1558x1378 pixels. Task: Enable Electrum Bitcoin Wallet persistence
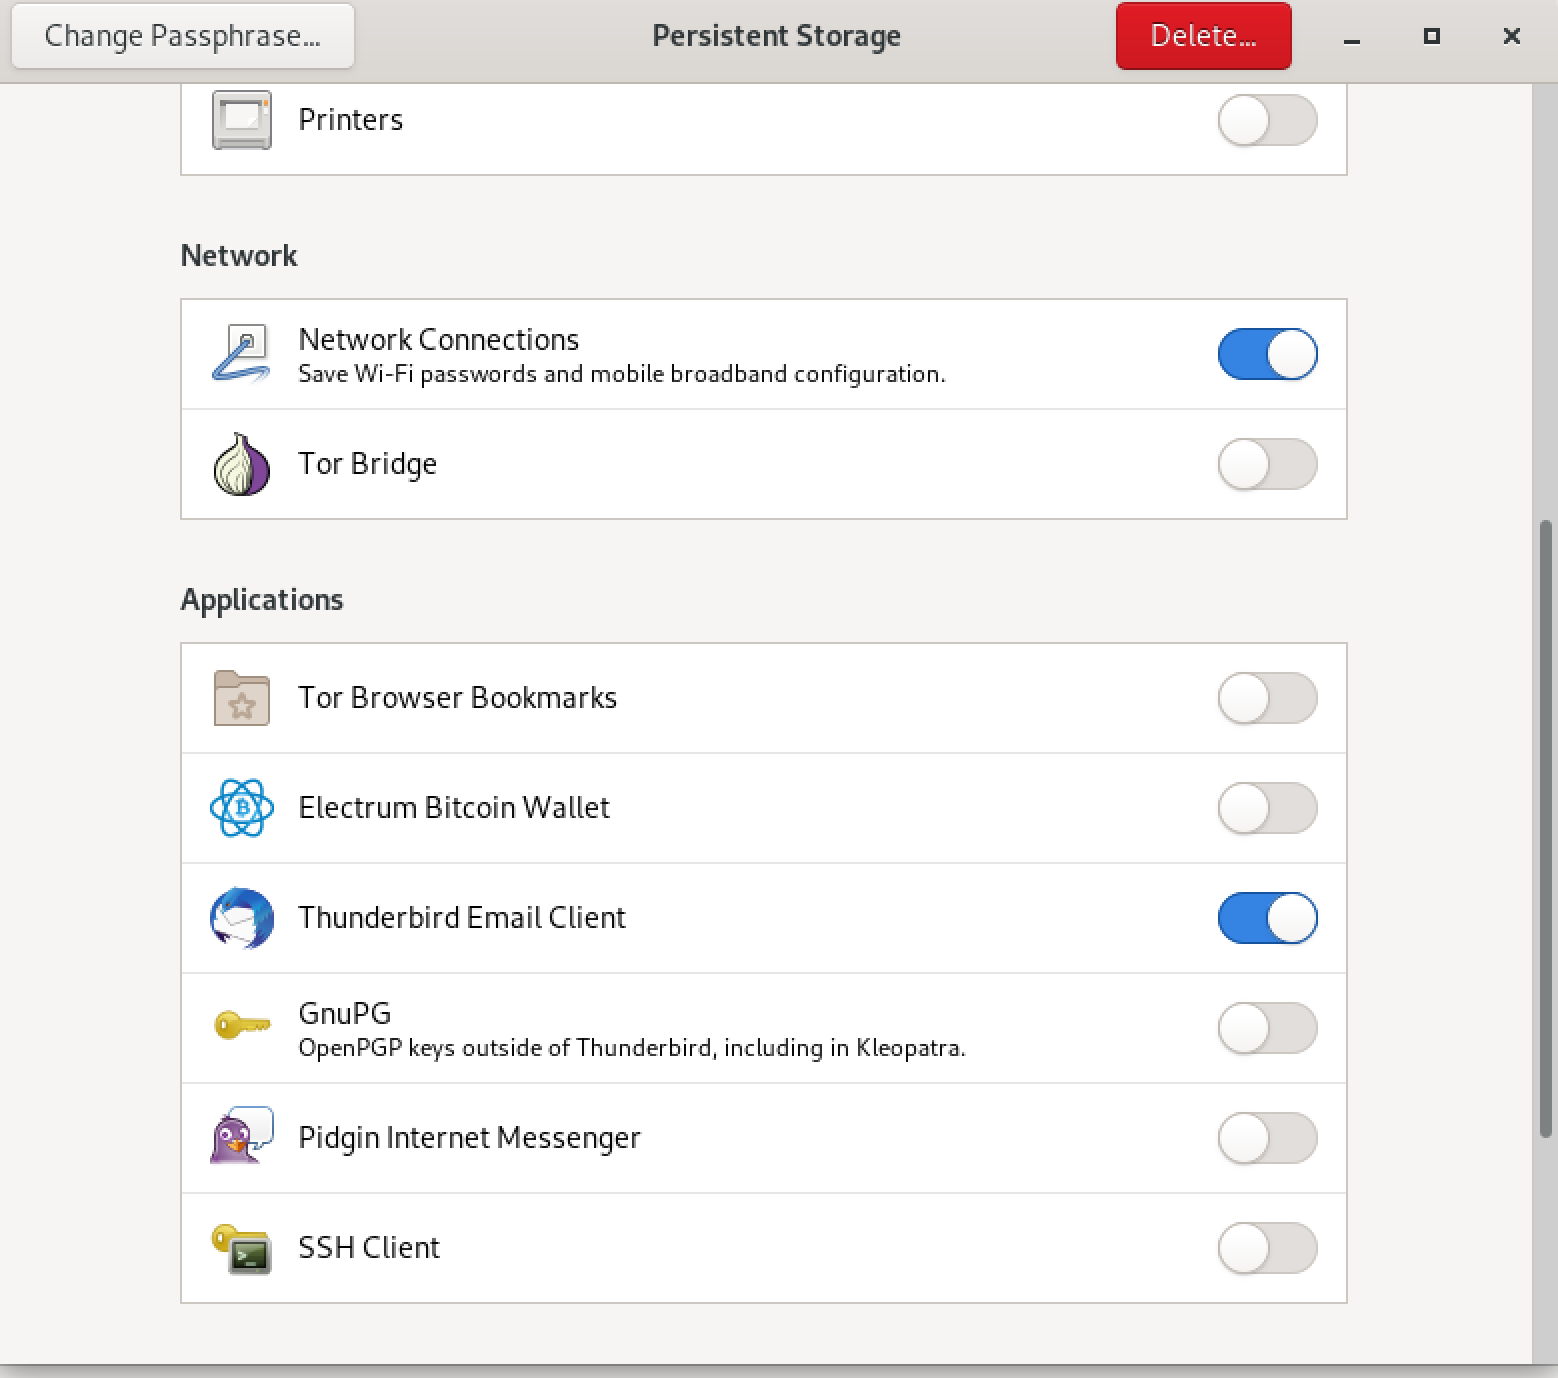click(x=1267, y=808)
